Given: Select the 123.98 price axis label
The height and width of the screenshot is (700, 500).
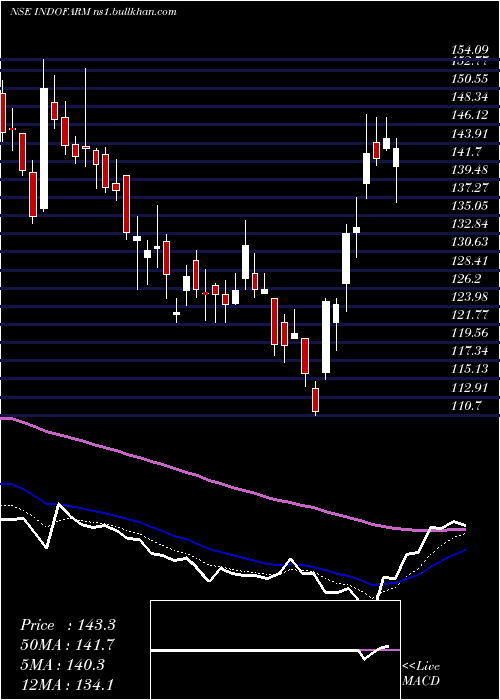Looking at the screenshot, I should tap(470, 296).
